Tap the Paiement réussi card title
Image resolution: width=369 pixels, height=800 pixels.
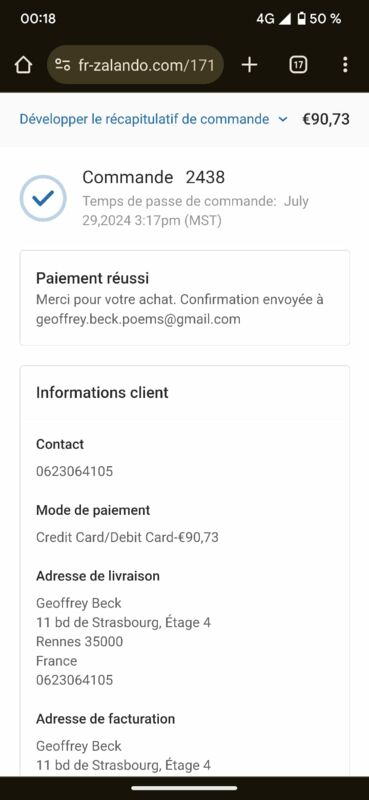click(92, 279)
